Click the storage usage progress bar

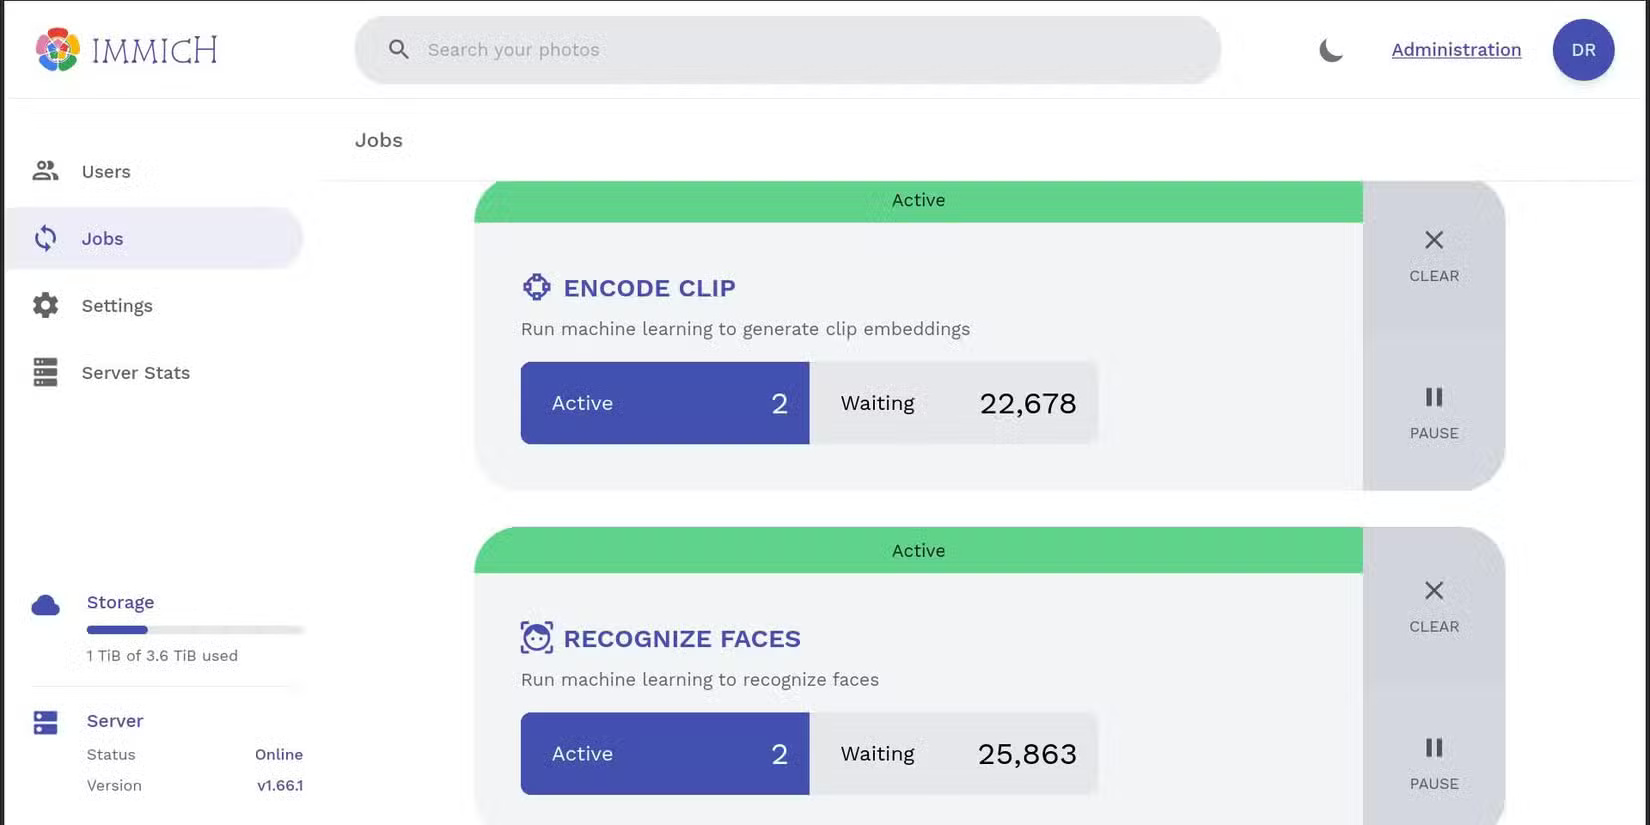[x=194, y=630]
